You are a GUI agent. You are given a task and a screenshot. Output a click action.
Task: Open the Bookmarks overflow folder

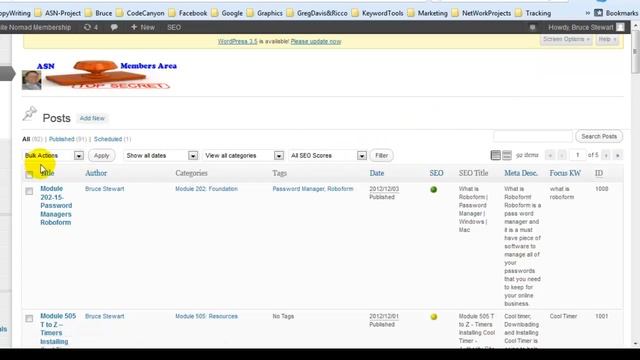click(x=616, y=13)
